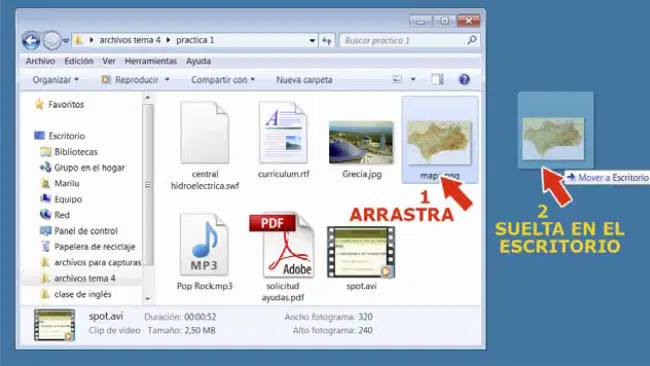Open Equipo in the sidebar

(61, 199)
